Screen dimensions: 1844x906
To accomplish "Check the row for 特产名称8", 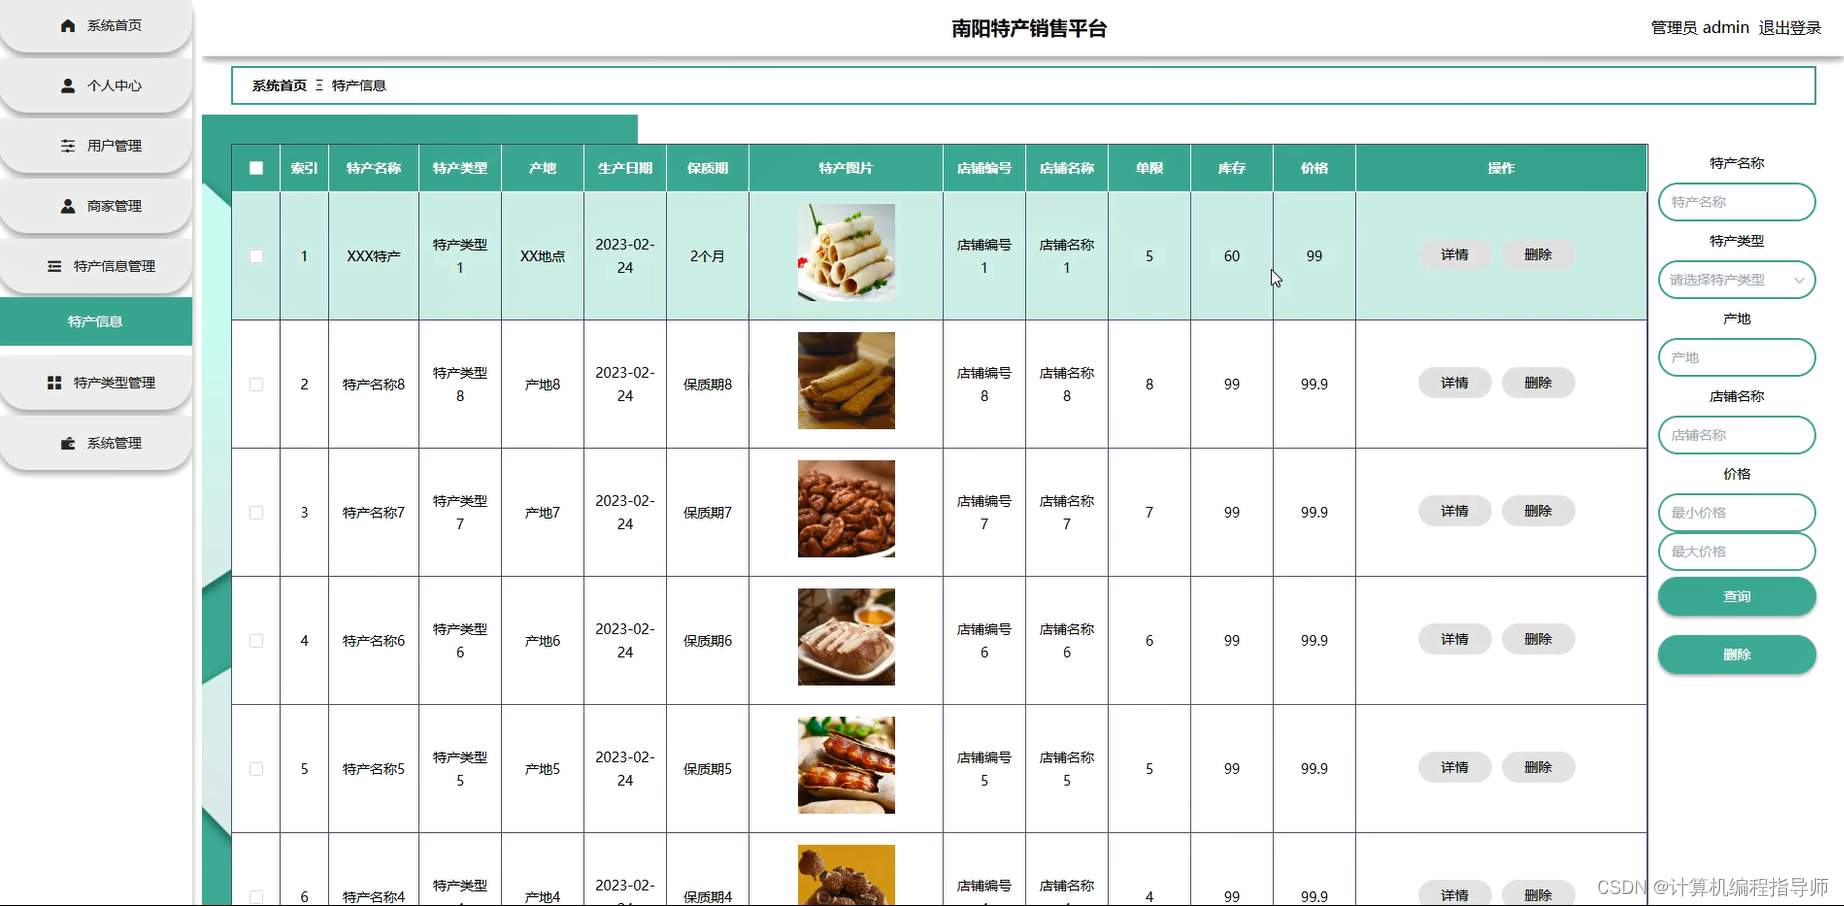I will (x=256, y=384).
